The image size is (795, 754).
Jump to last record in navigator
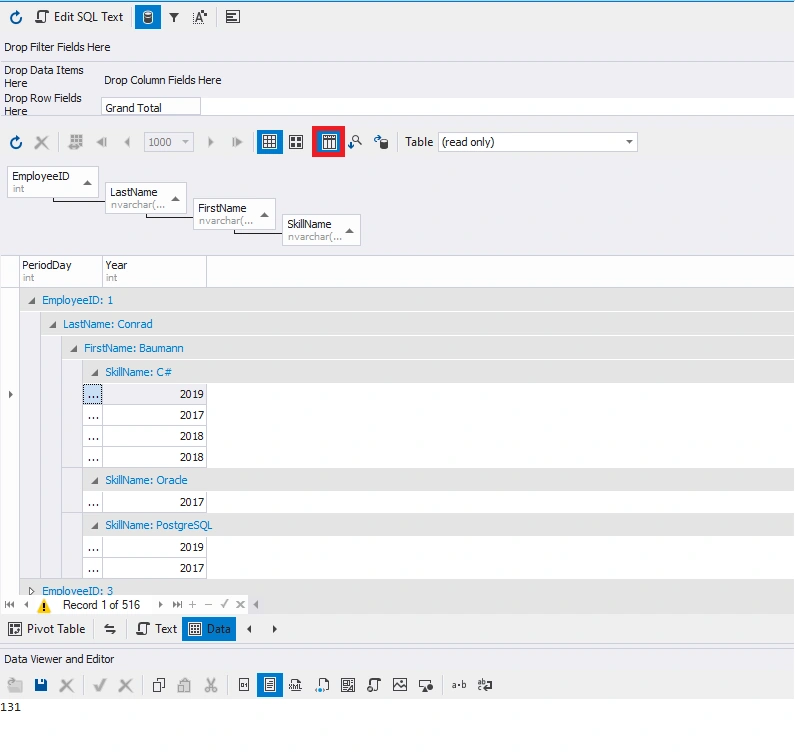(177, 604)
